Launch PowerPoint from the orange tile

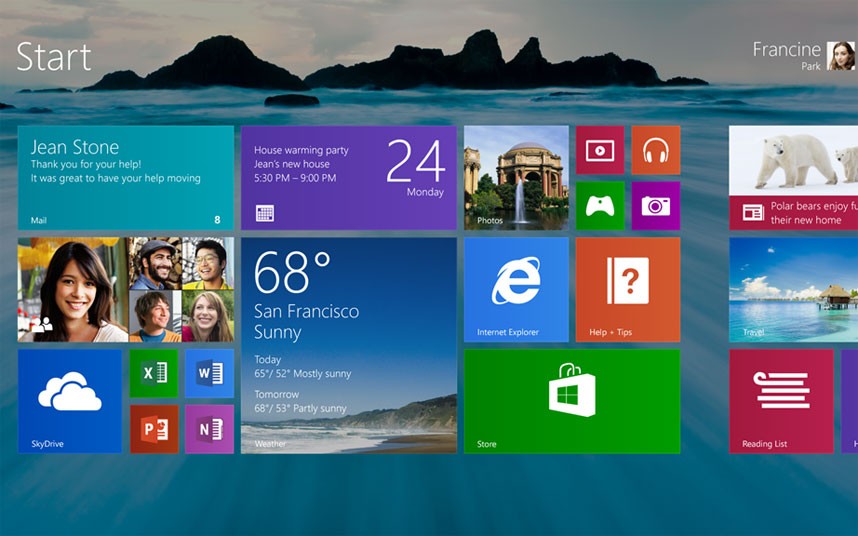[154, 429]
